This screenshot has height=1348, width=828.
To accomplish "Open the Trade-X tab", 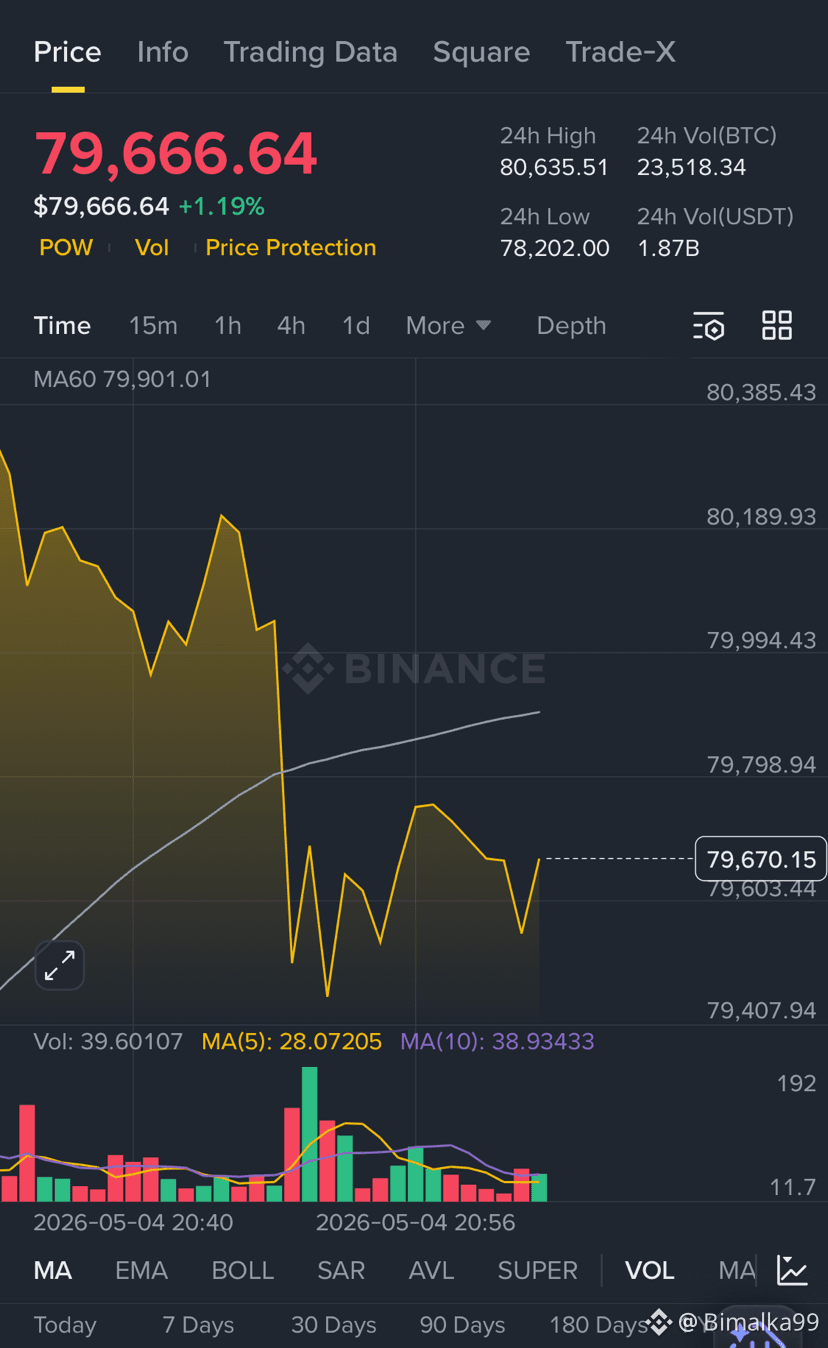I will point(621,52).
